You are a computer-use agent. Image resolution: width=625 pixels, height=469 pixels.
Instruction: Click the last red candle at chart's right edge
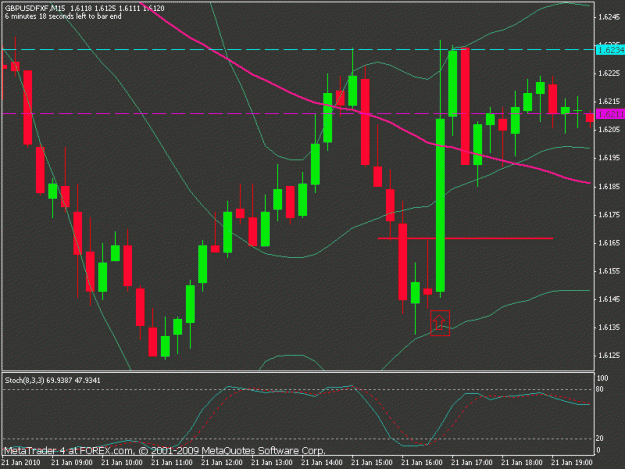pyautogui.click(x=590, y=118)
